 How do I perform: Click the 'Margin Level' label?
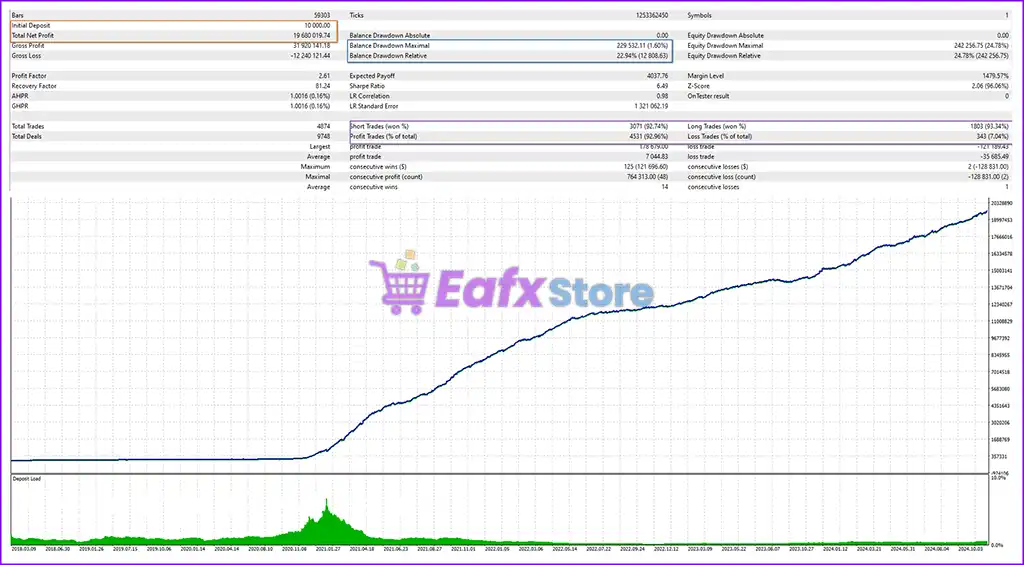705,76
